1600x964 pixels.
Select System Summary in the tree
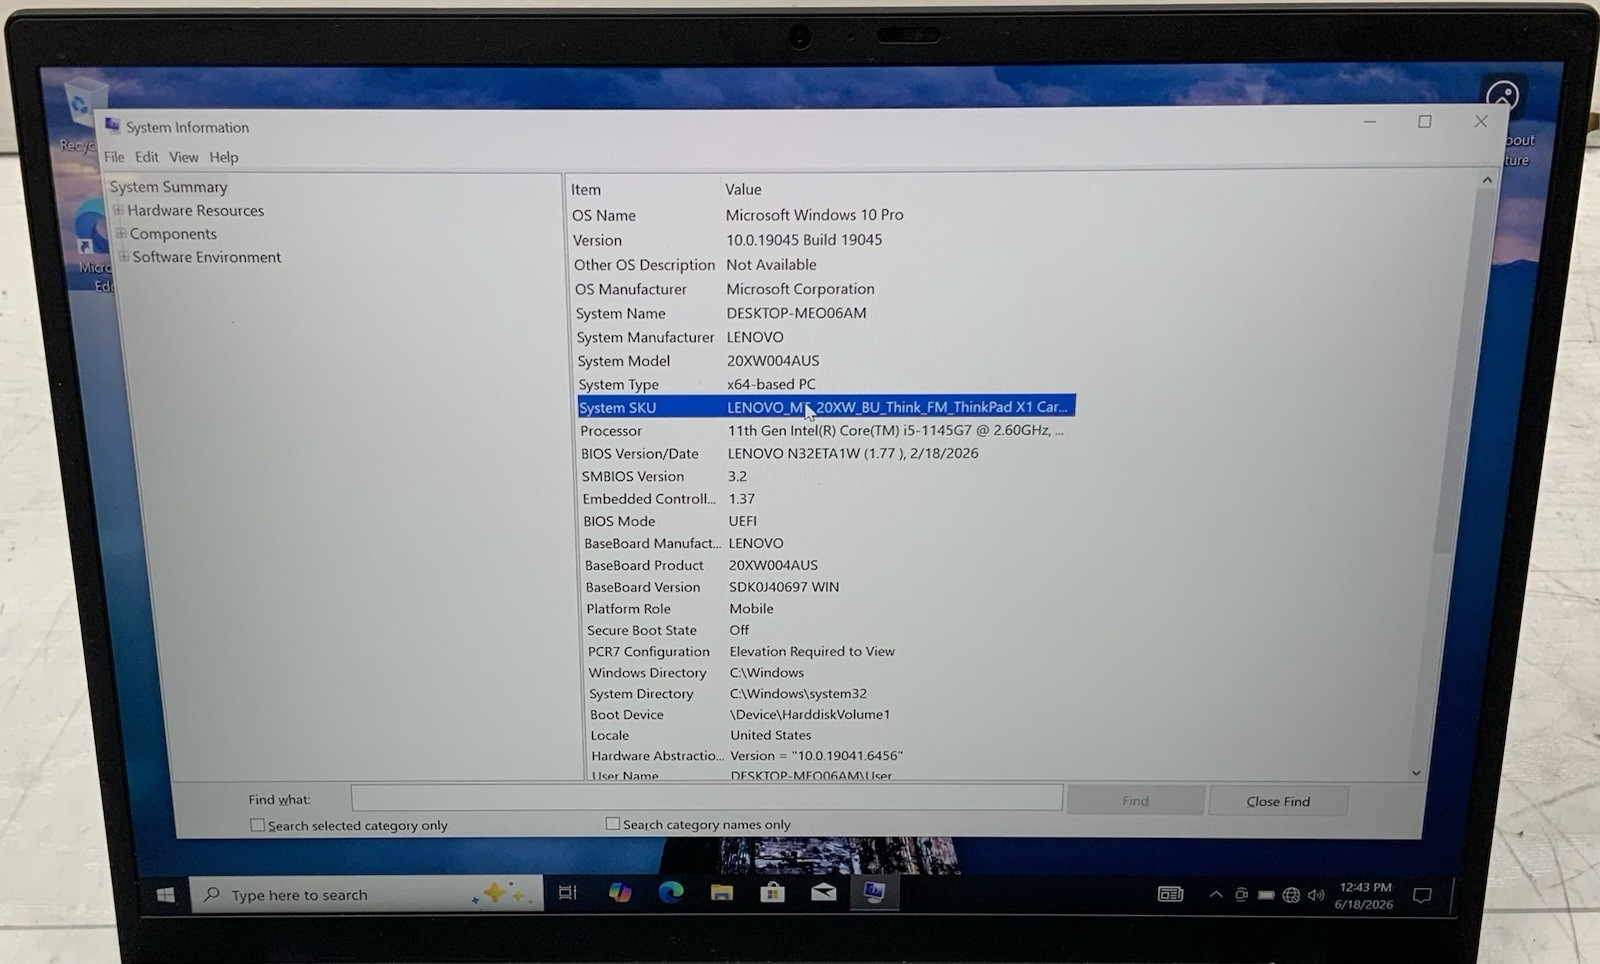168,187
